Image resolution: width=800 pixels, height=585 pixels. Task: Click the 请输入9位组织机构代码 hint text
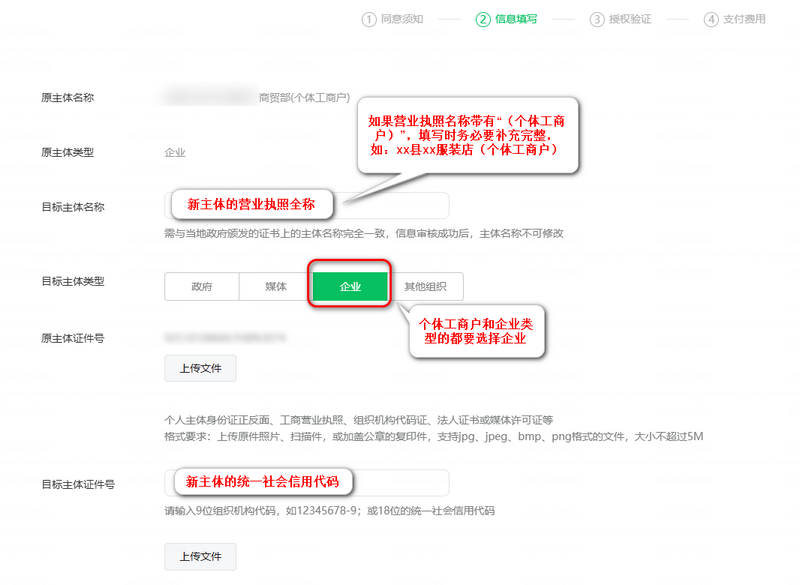(x=329, y=511)
